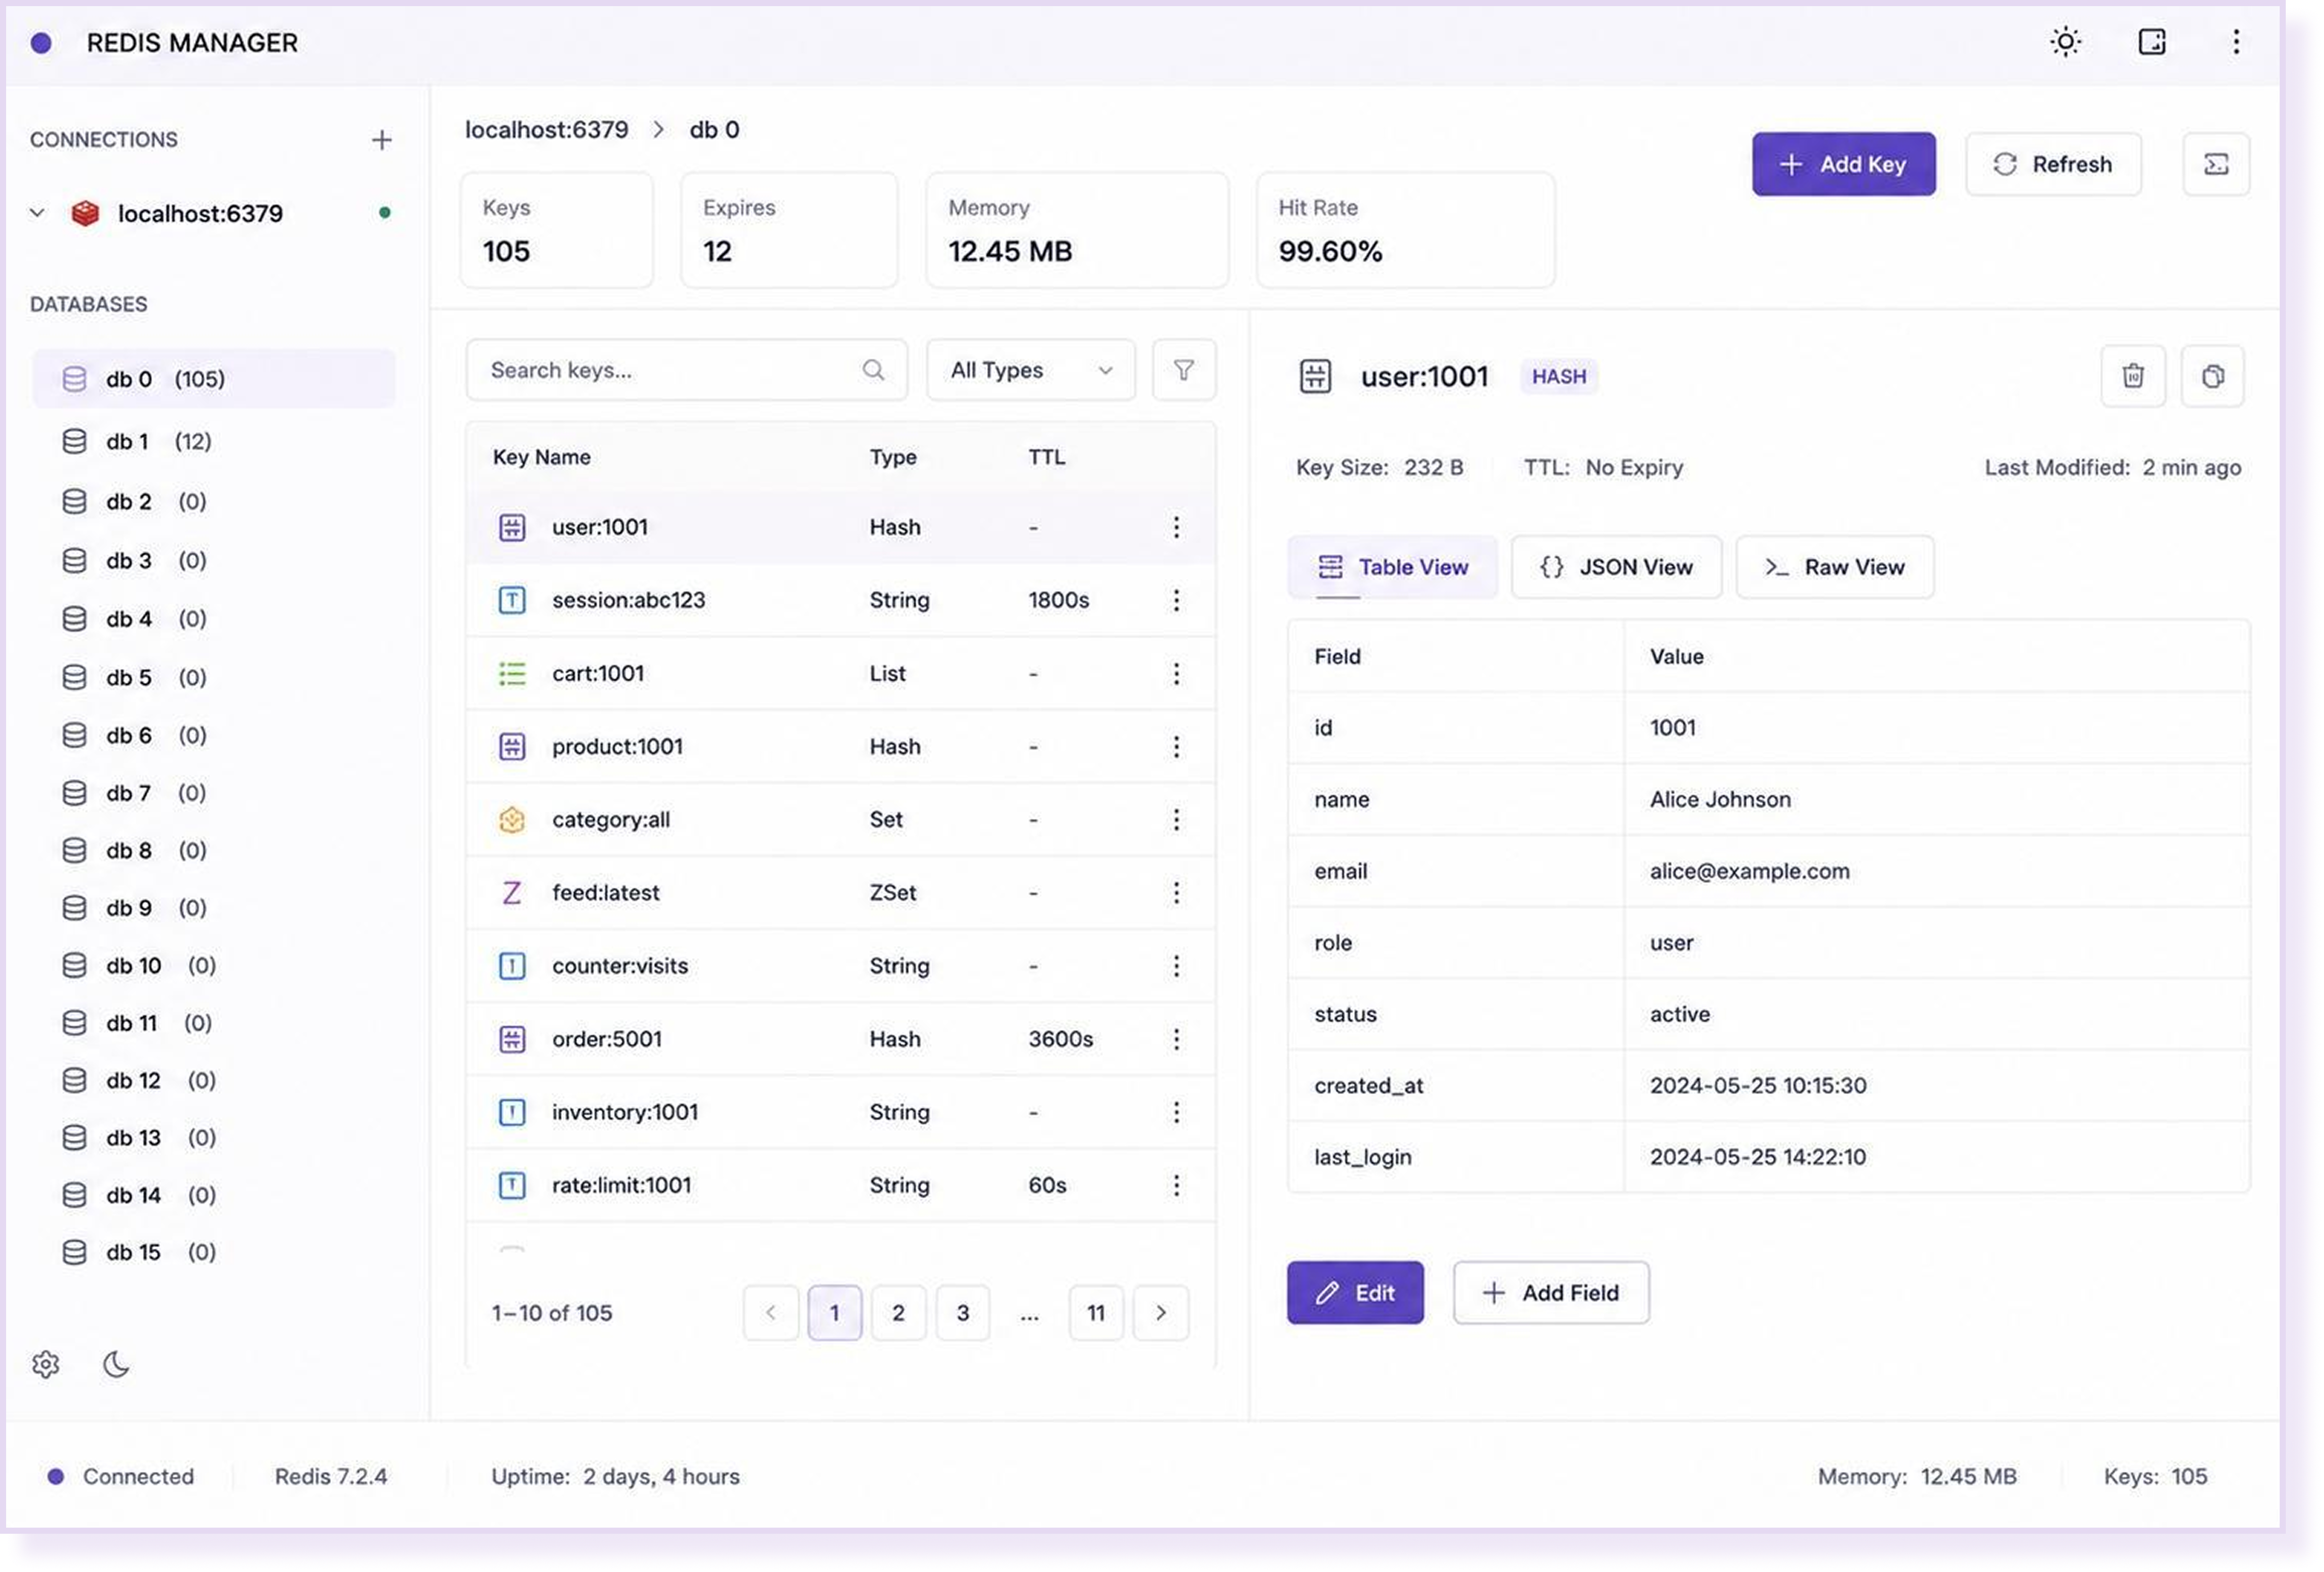Select database db 1 (12)
Image resolution: width=2324 pixels, height=1572 pixels.
pyautogui.click(x=214, y=441)
